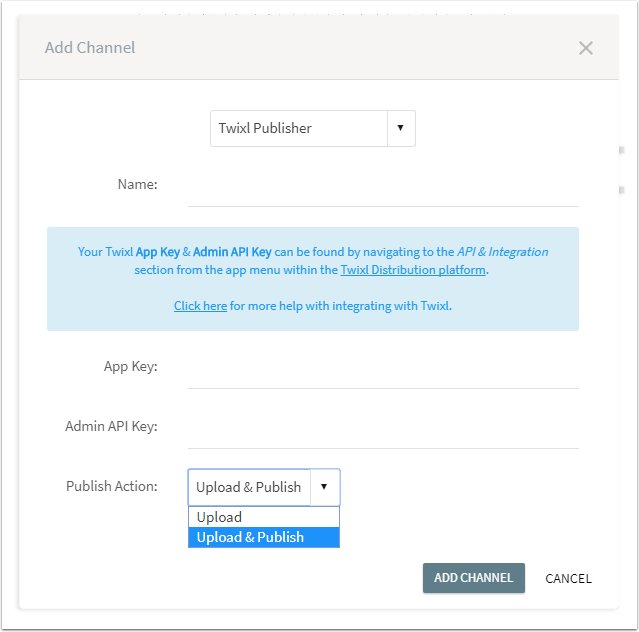Click the Publish Action label
Image resolution: width=639 pixels, height=632 pixels.
tap(112, 487)
